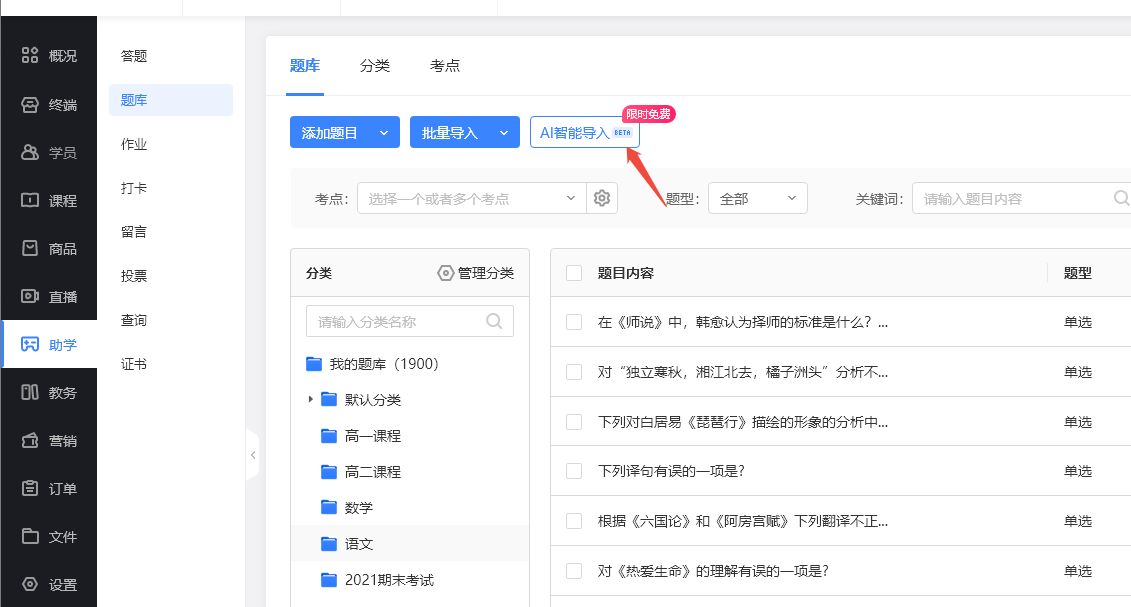Select the 助学 sidebar icon

30,345
